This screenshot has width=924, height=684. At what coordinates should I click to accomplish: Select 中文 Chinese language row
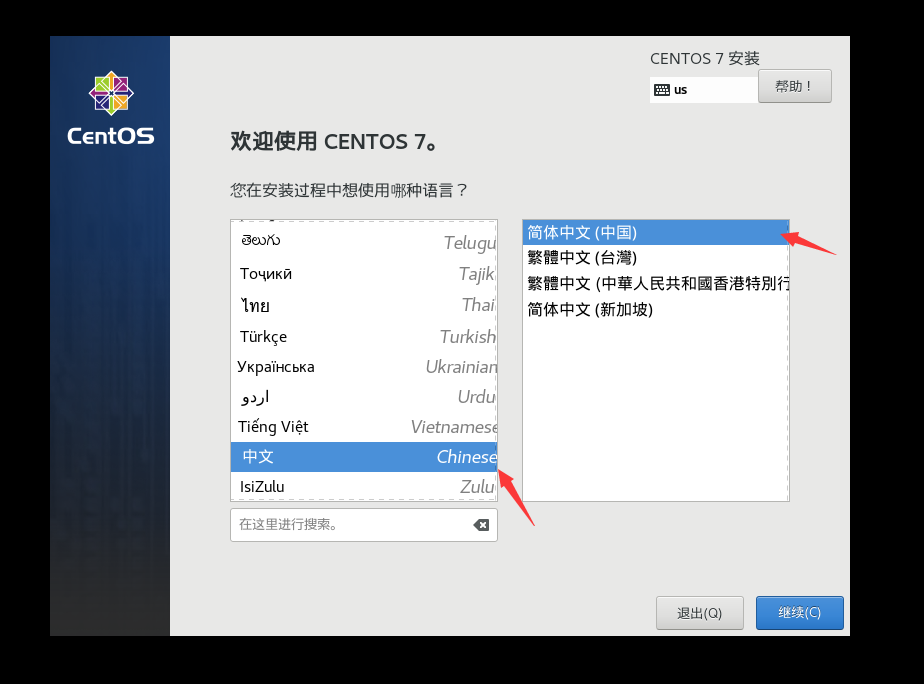pyautogui.click(x=364, y=457)
